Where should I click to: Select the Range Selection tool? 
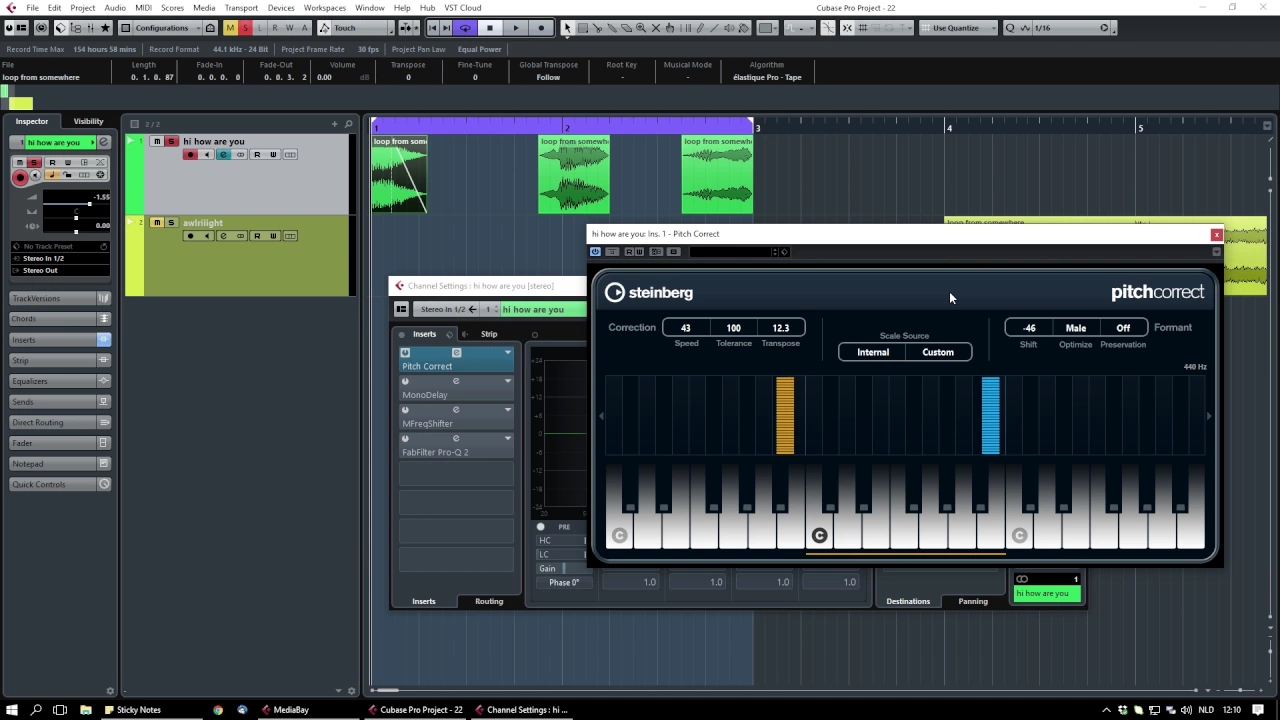click(583, 28)
